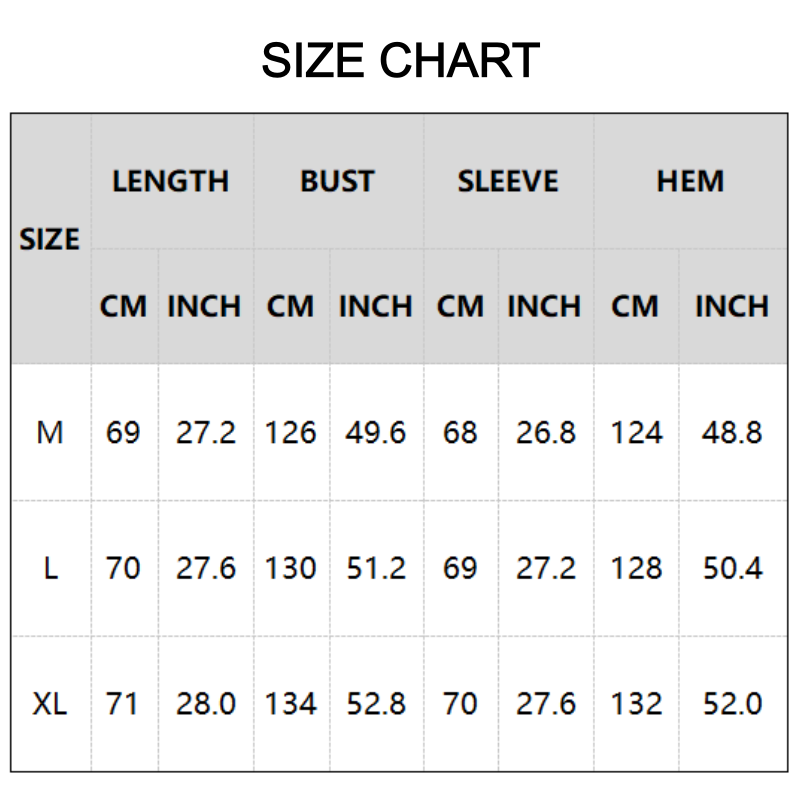Click the SLEEVE column header
Viewport: 800px width, 800px height.
[508, 181]
